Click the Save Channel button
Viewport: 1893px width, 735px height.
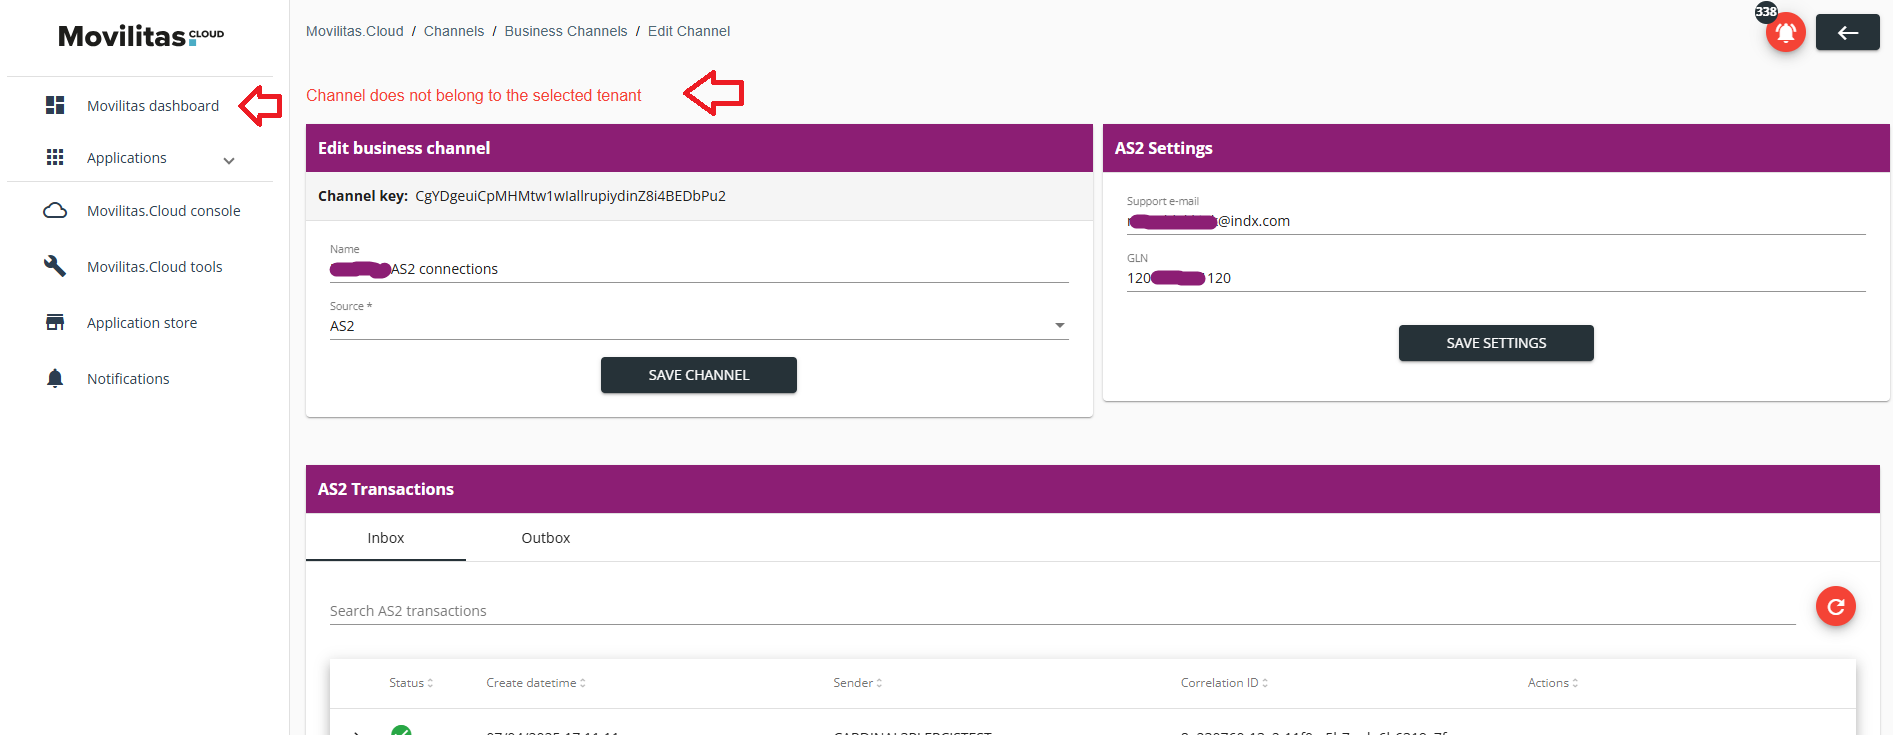tap(699, 375)
